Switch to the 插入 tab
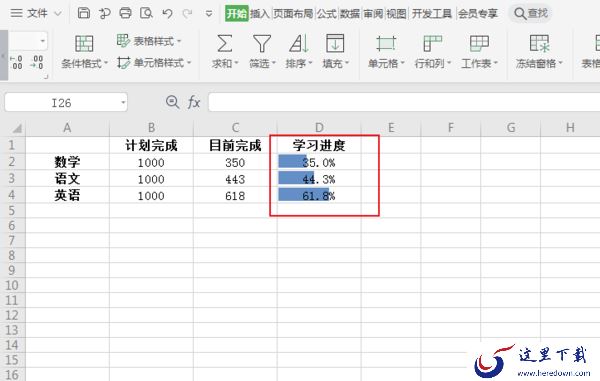Screen dimensions: 600x381 coord(260,14)
